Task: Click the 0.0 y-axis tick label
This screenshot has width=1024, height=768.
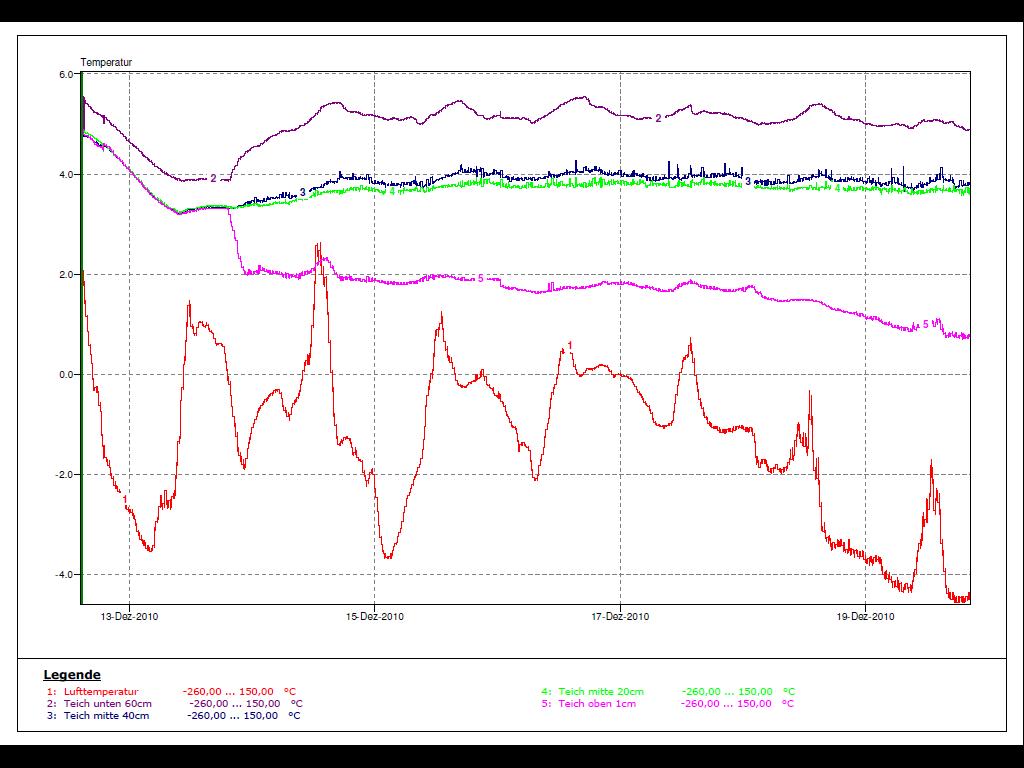Action: pyautogui.click(x=67, y=375)
